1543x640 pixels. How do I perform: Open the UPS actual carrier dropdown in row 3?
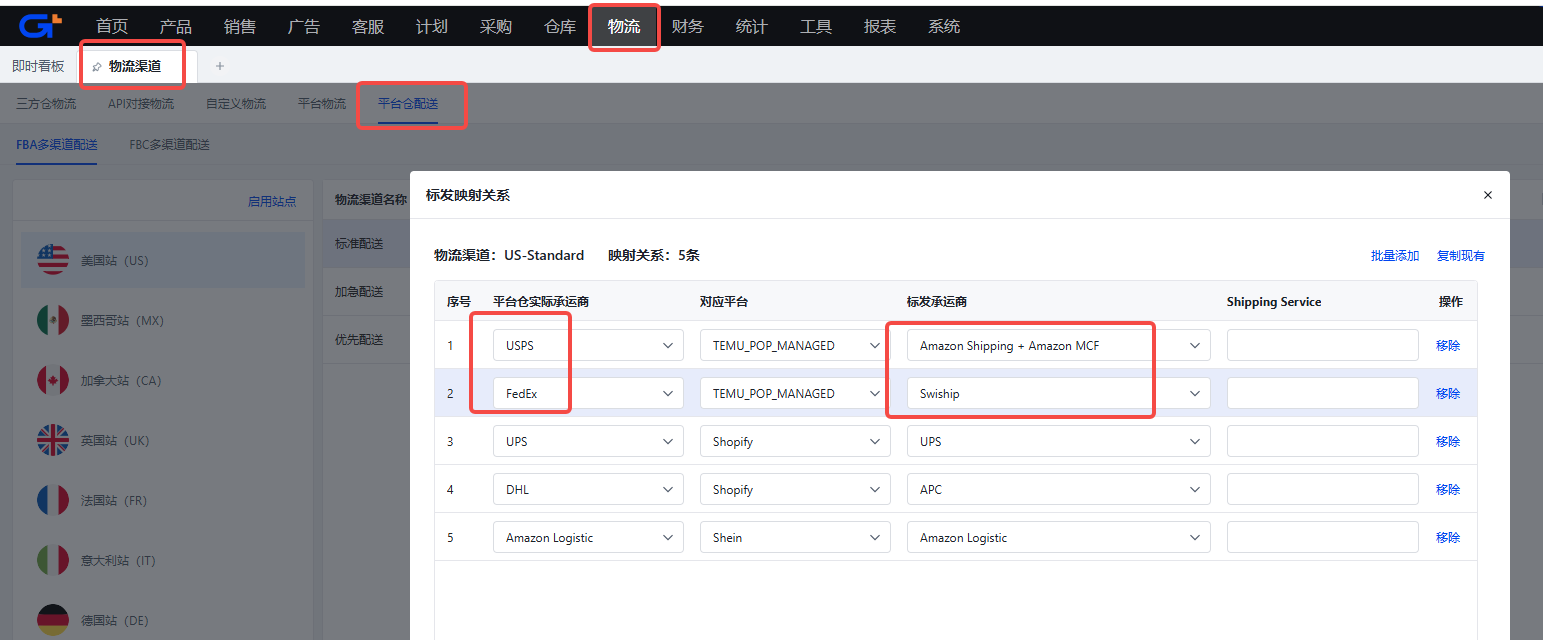[588, 441]
